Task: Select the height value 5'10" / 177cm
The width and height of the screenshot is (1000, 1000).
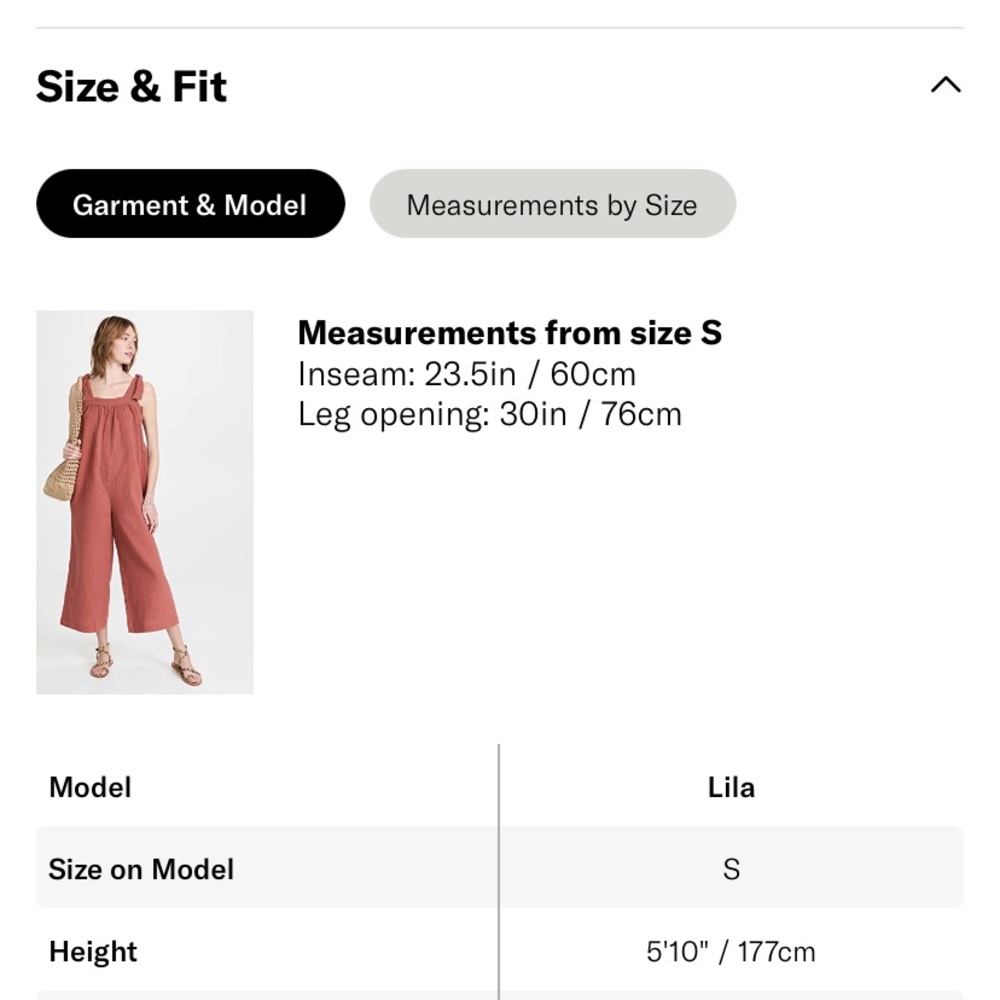Action: coord(733,951)
